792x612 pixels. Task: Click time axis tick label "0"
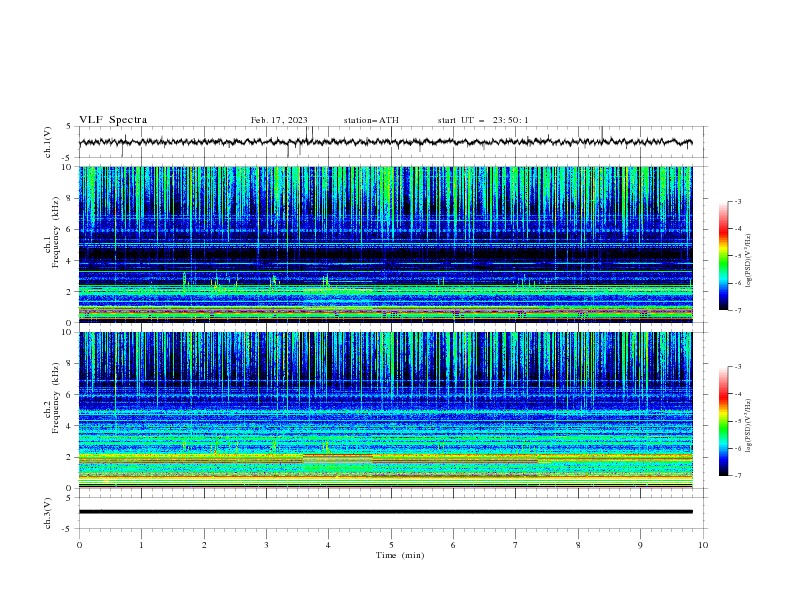point(79,545)
